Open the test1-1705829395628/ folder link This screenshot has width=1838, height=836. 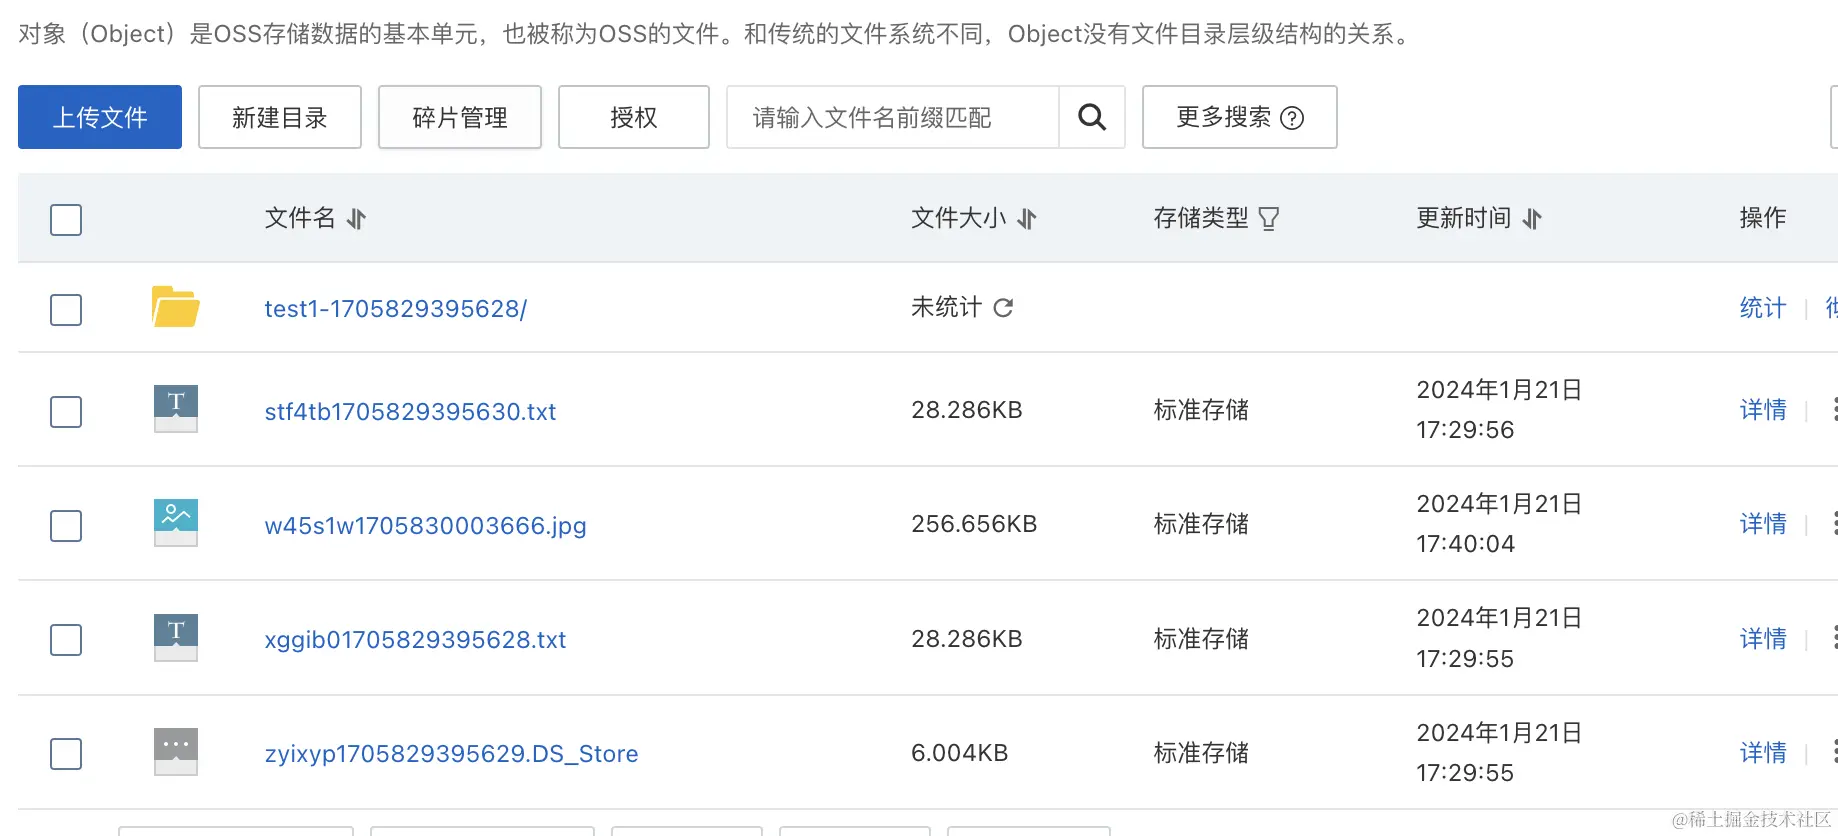(395, 309)
